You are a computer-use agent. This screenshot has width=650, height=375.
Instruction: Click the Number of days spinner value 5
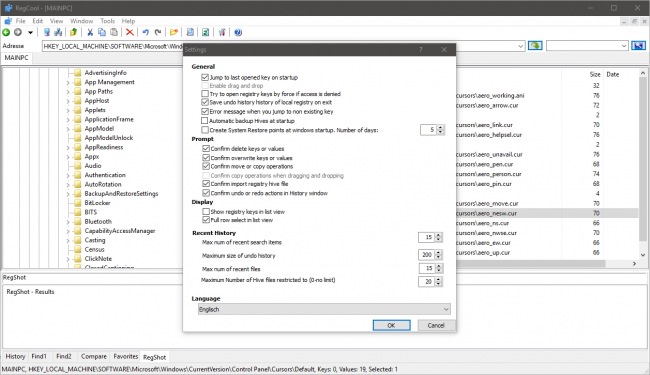coord(428,130)
